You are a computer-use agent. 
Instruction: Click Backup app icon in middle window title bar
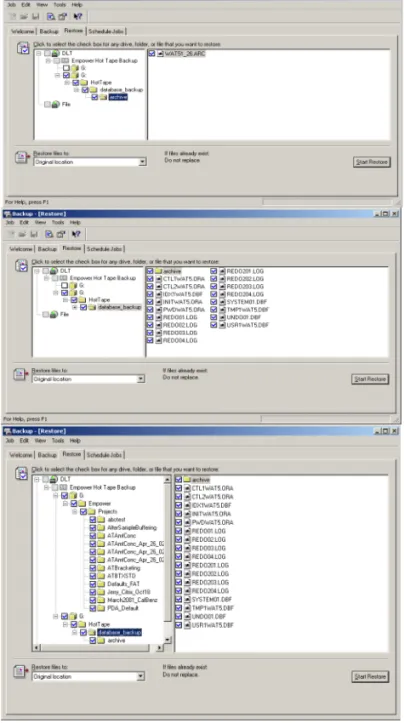(x=7, y=214)
